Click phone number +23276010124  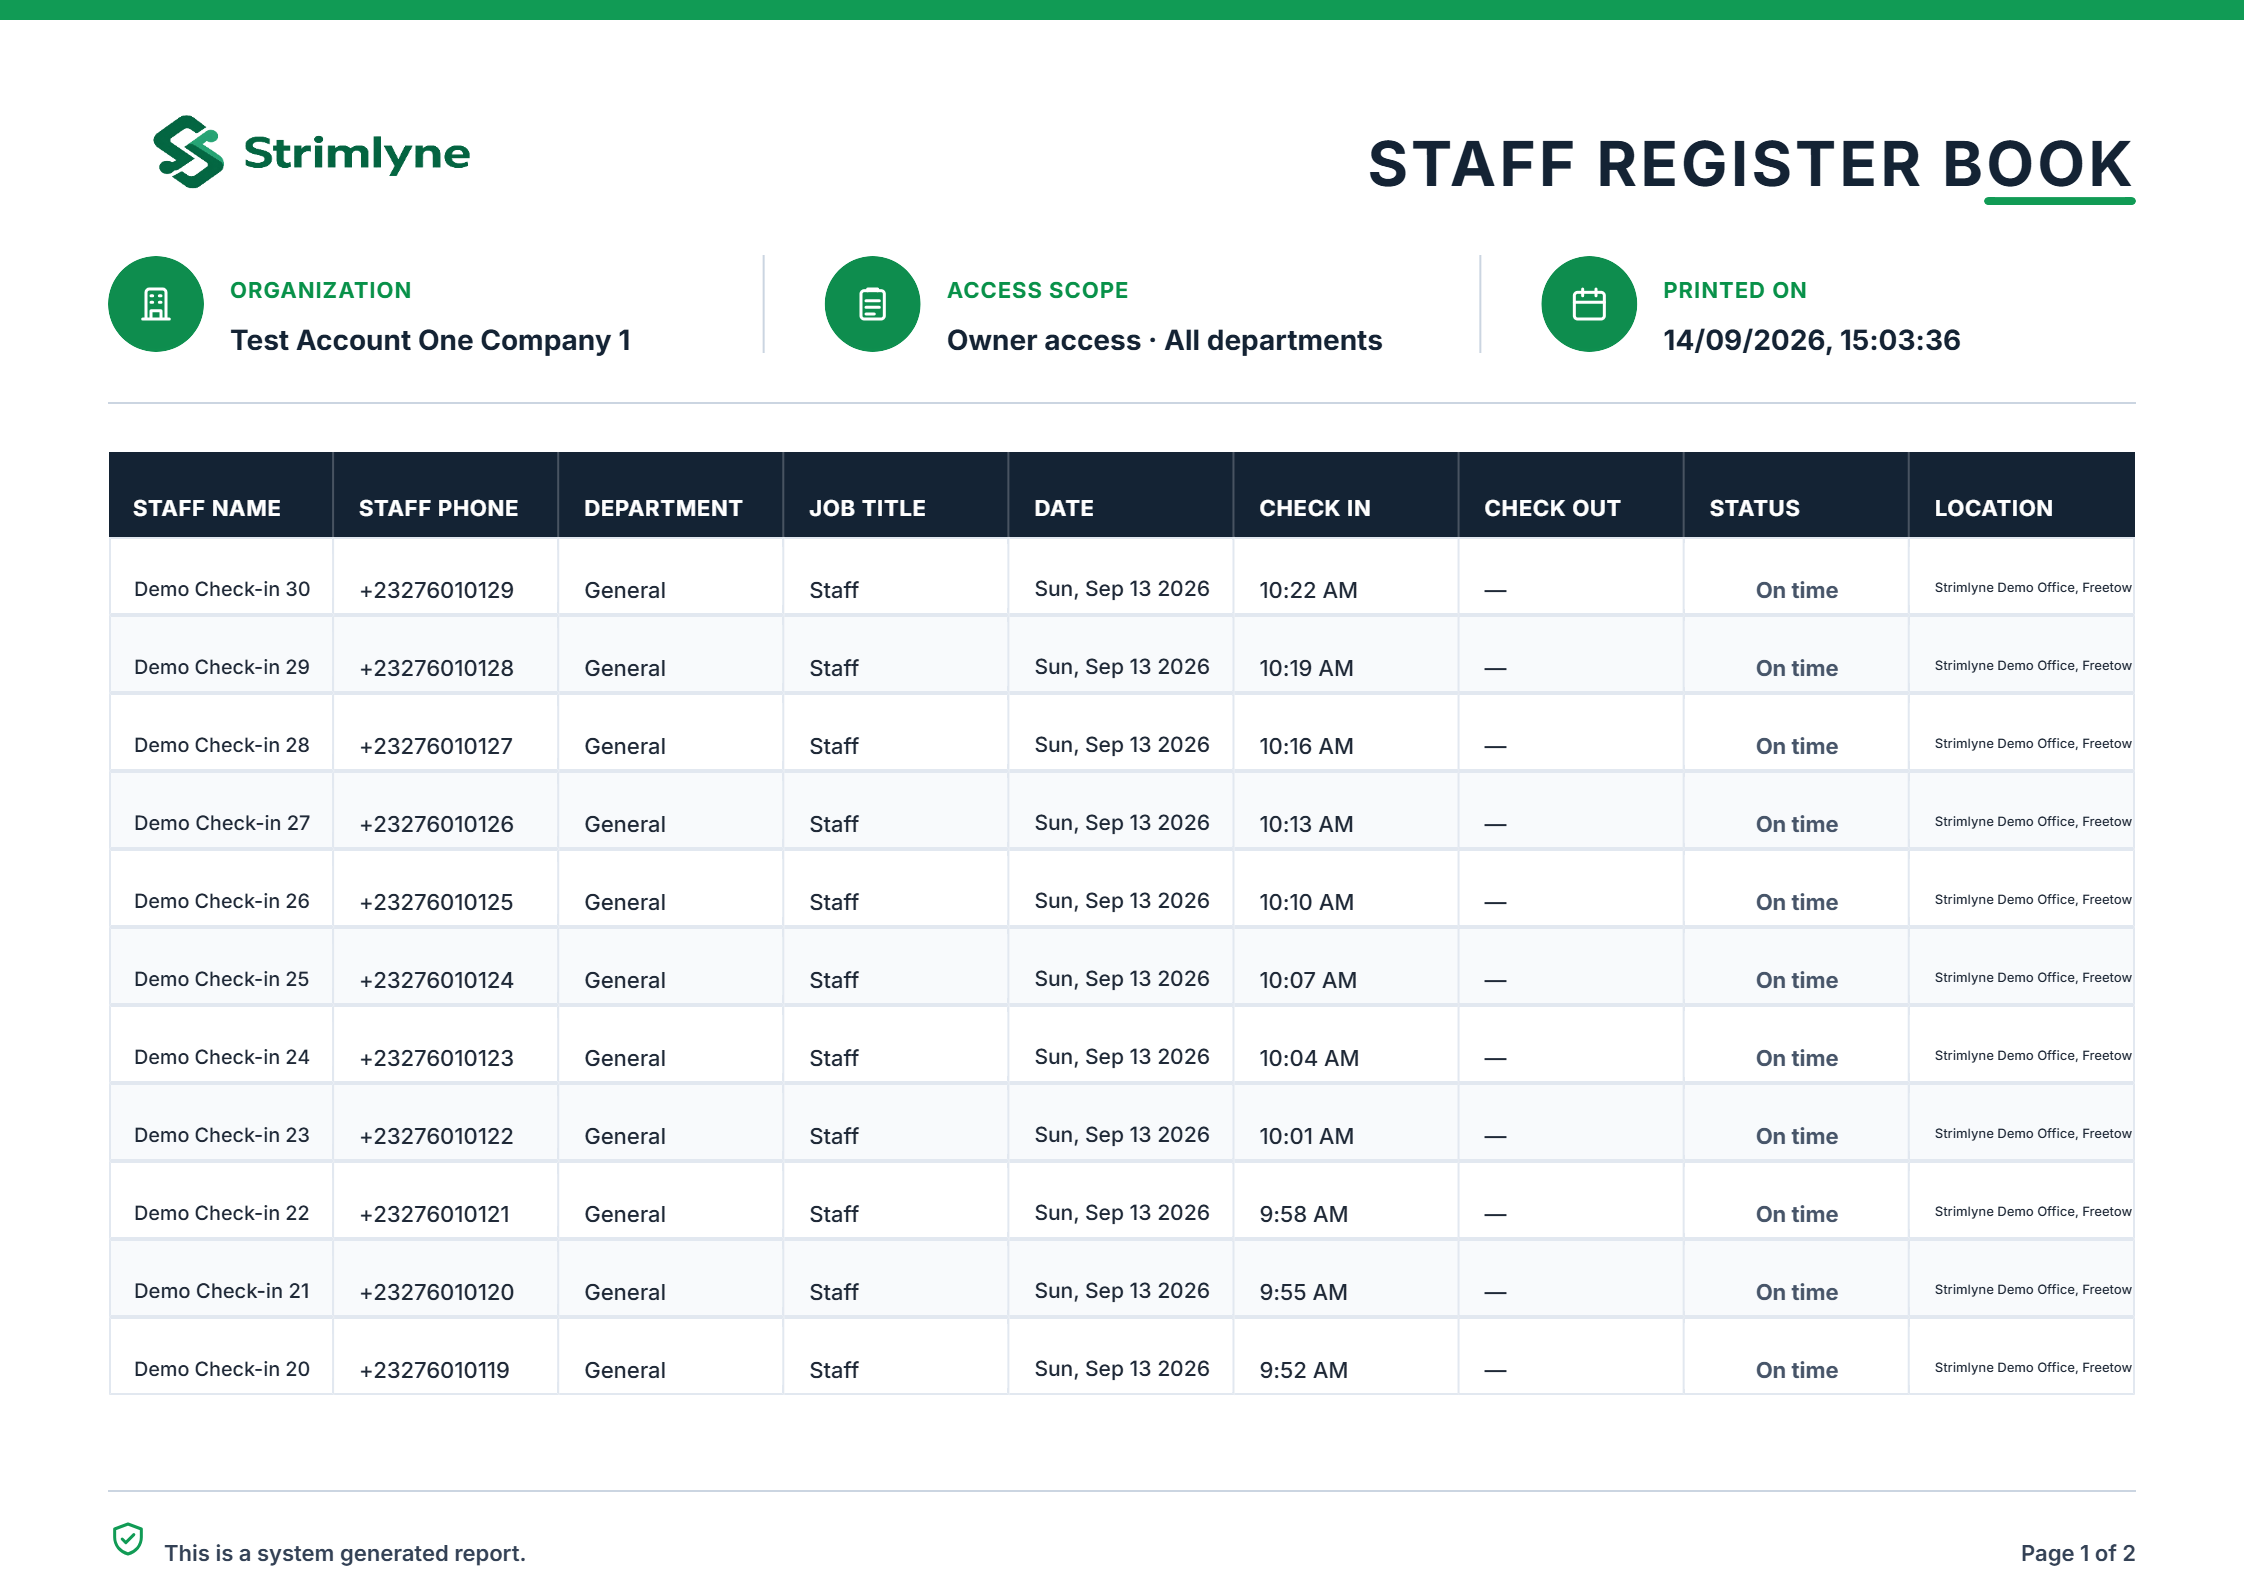point(436,980)
